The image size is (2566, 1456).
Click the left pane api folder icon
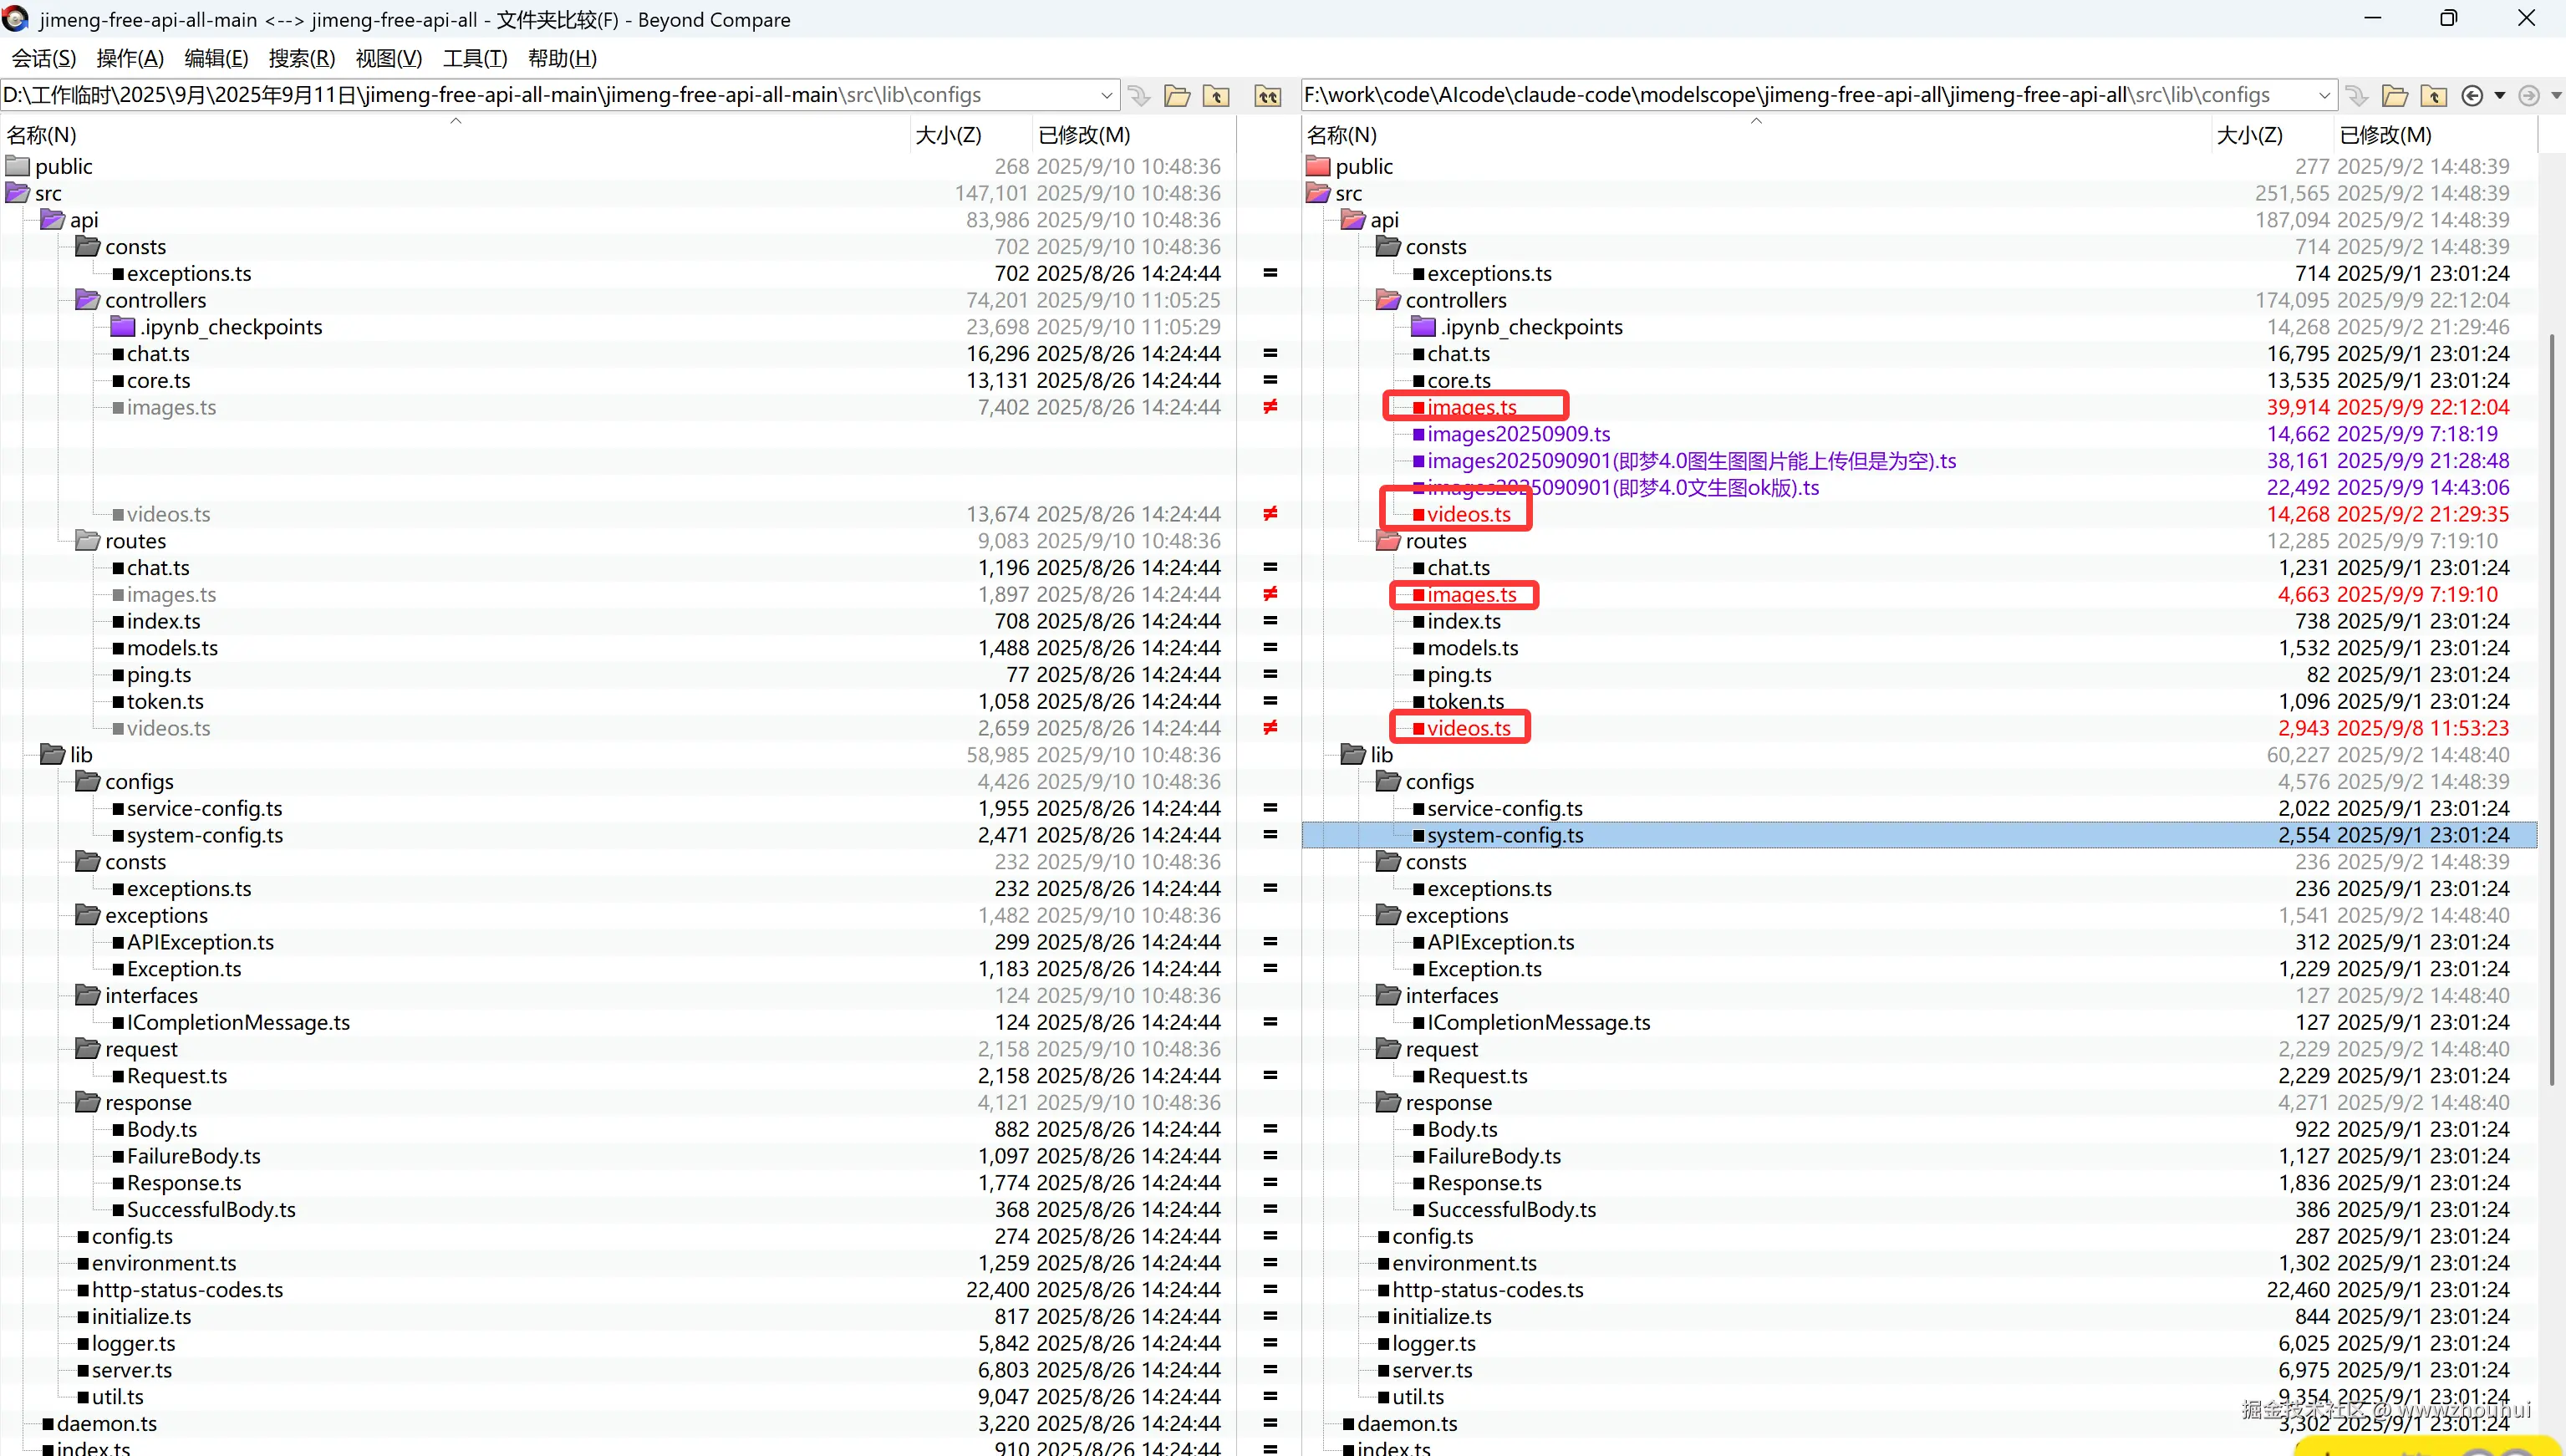[x=52, y=220]
